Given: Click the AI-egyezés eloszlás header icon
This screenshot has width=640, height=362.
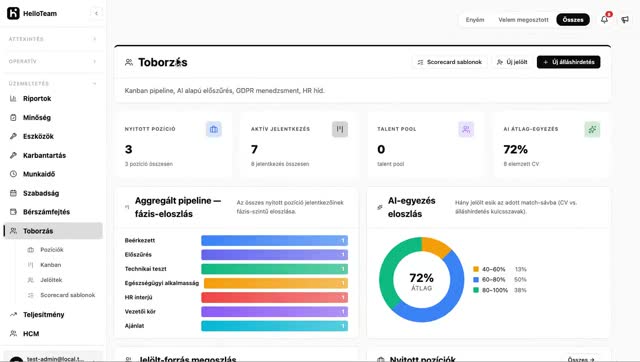Looking at the screenshot, I should point(380,207).
